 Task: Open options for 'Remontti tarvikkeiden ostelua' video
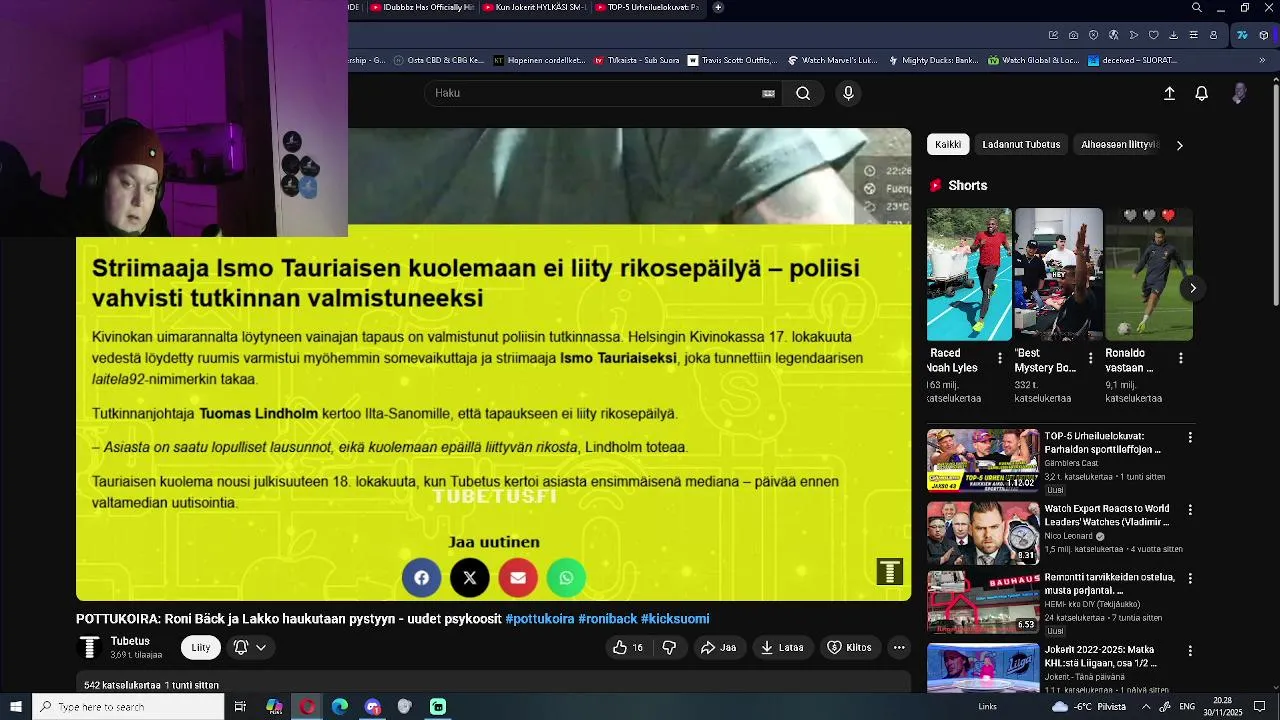[1190, 578]
